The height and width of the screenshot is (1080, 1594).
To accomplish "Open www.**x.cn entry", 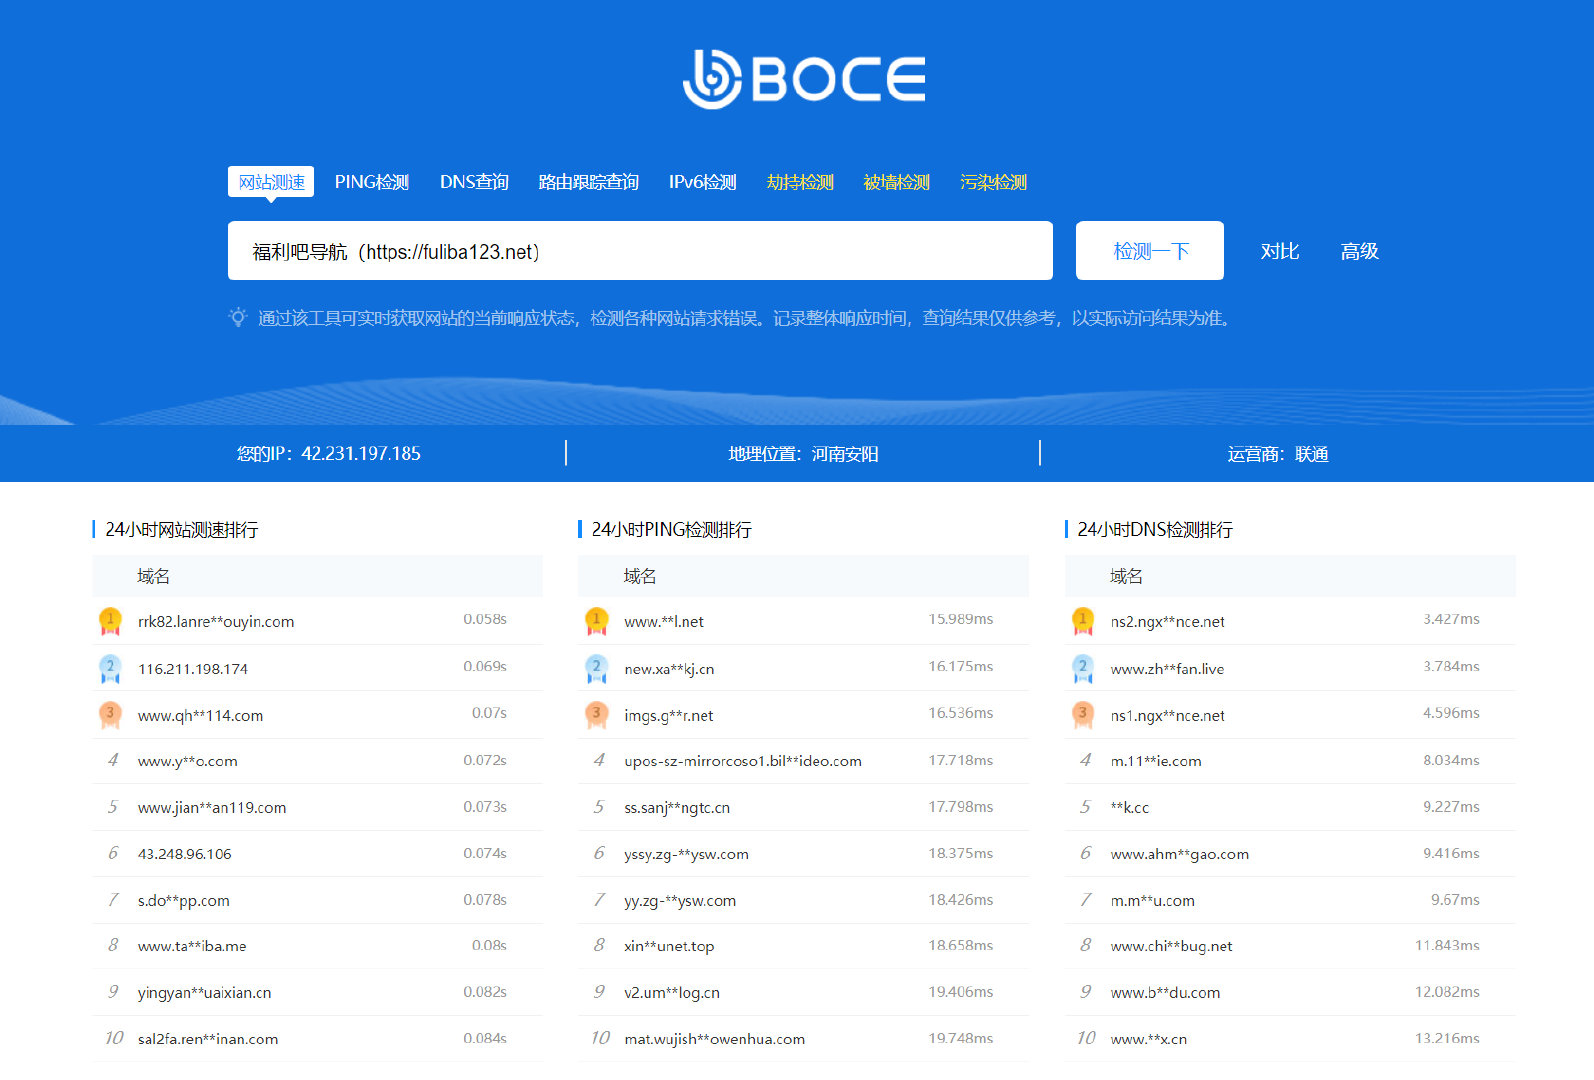I will (x=1149, y=1039).
